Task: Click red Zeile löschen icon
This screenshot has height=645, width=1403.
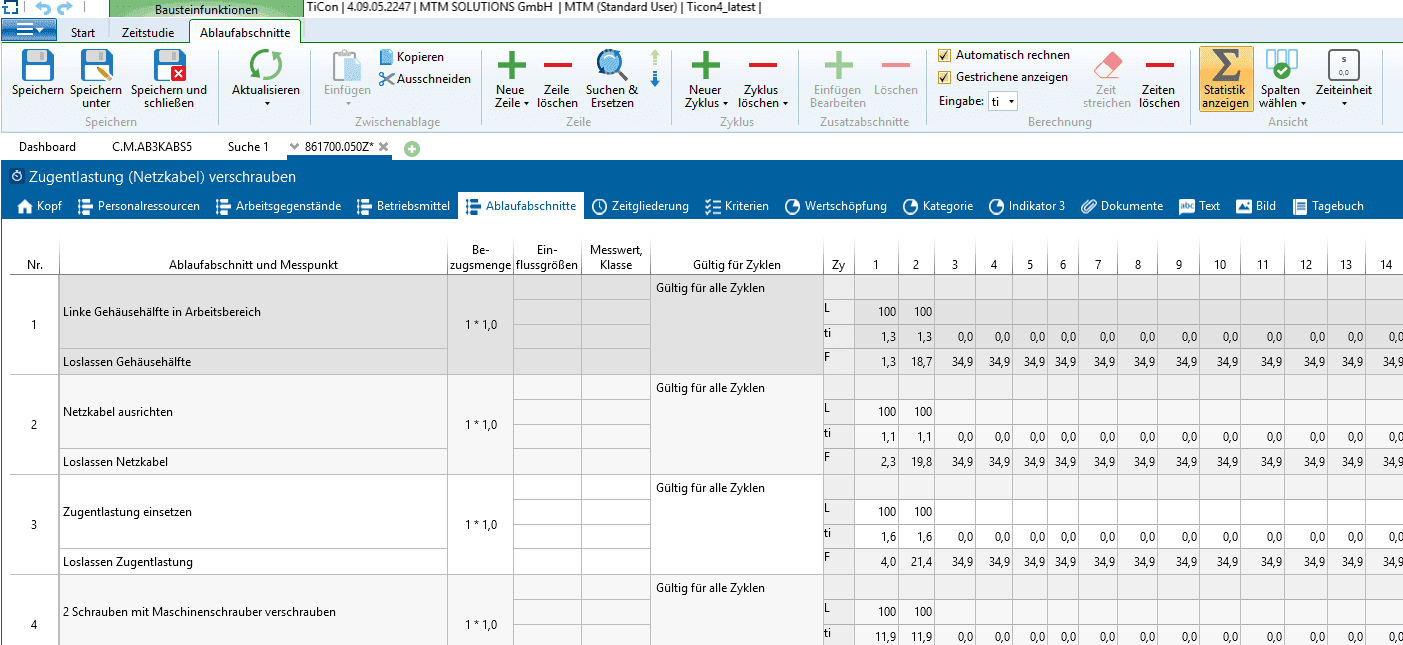Action: (x=557, y=66)
